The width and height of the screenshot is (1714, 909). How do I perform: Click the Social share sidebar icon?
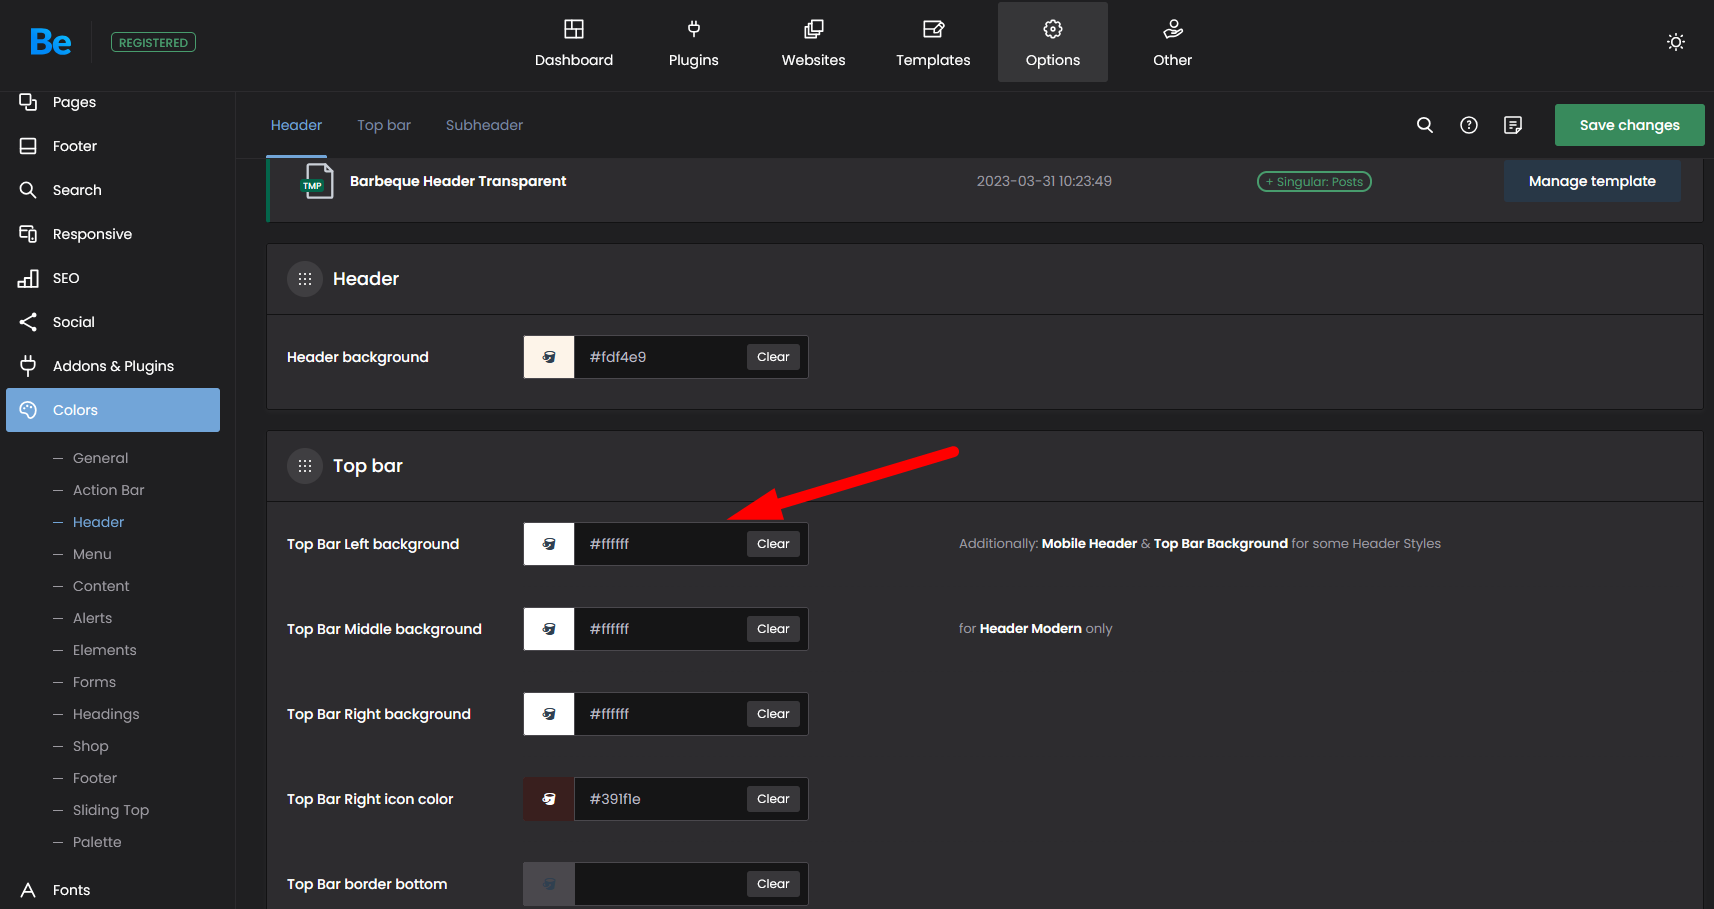[x=28, y=322]
